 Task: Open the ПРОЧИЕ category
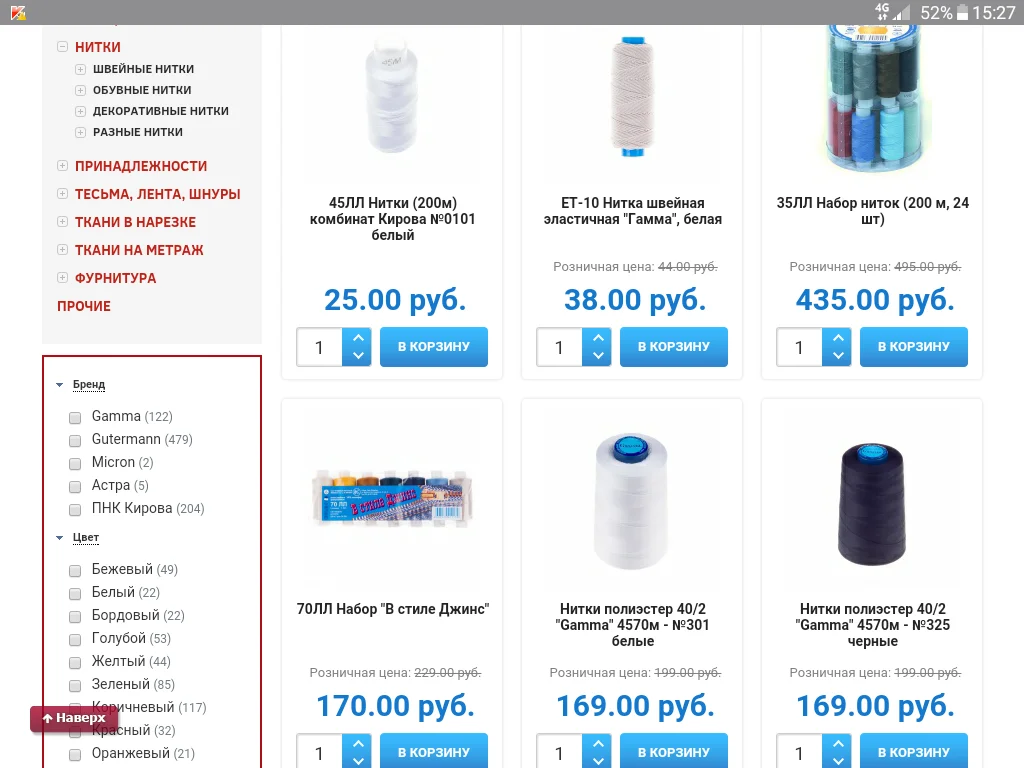84,306
